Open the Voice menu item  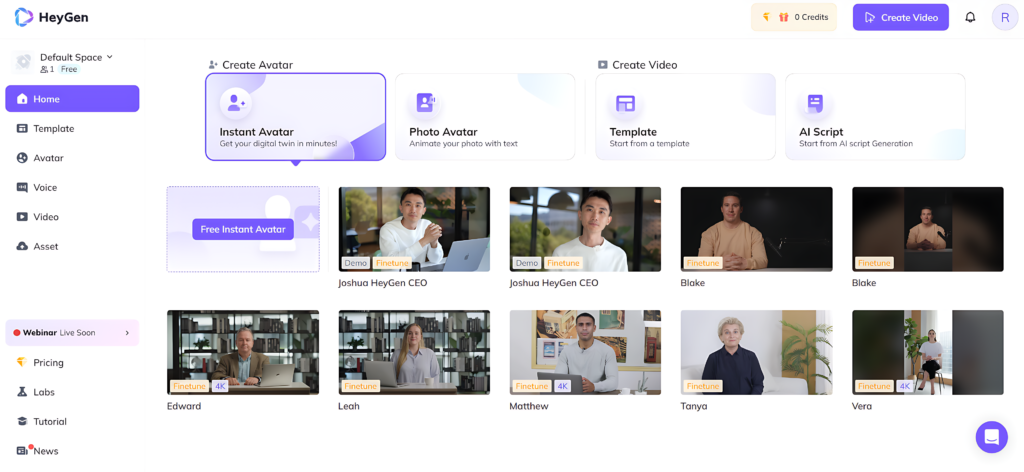click(x=72, y=187)
